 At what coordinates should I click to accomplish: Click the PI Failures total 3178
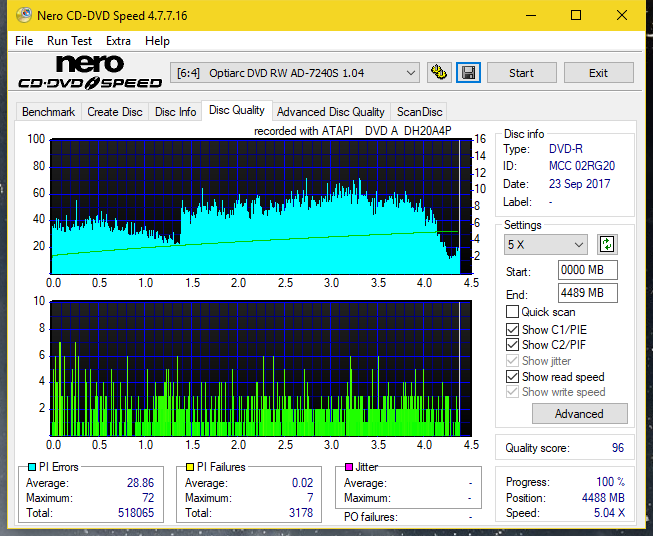(x=301, y=512)
